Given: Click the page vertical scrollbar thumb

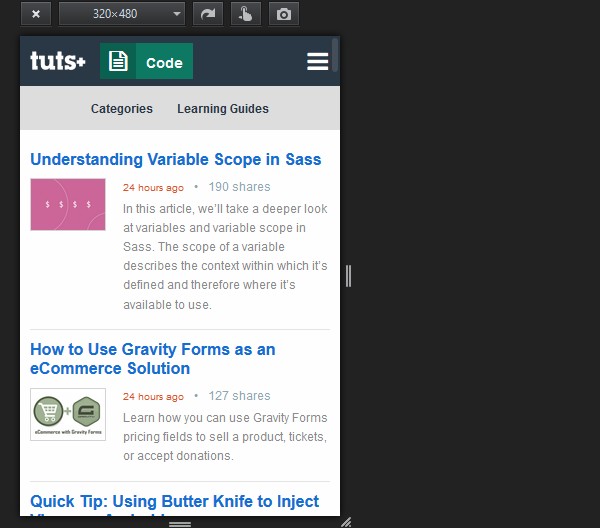Looking at the screenshot, I should (x=335, y=54).
